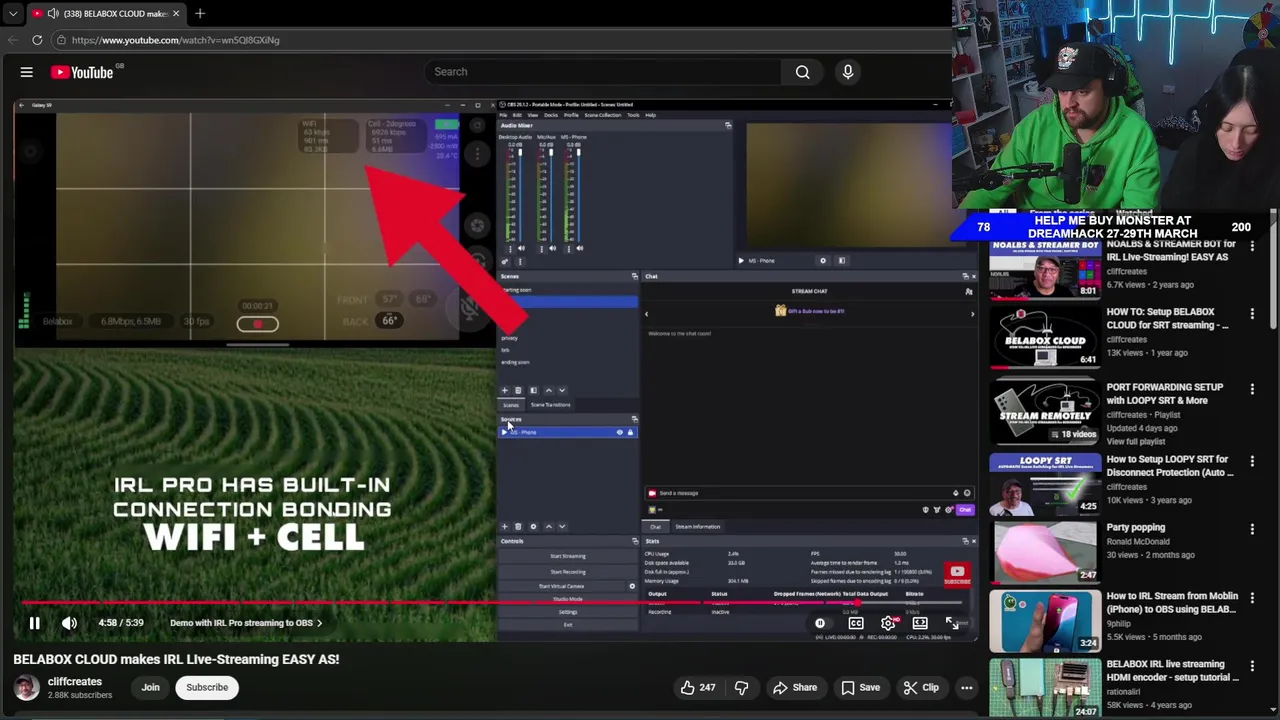1280x720 pixels.
Task: Open the new tab plus button
Action: 200,13
